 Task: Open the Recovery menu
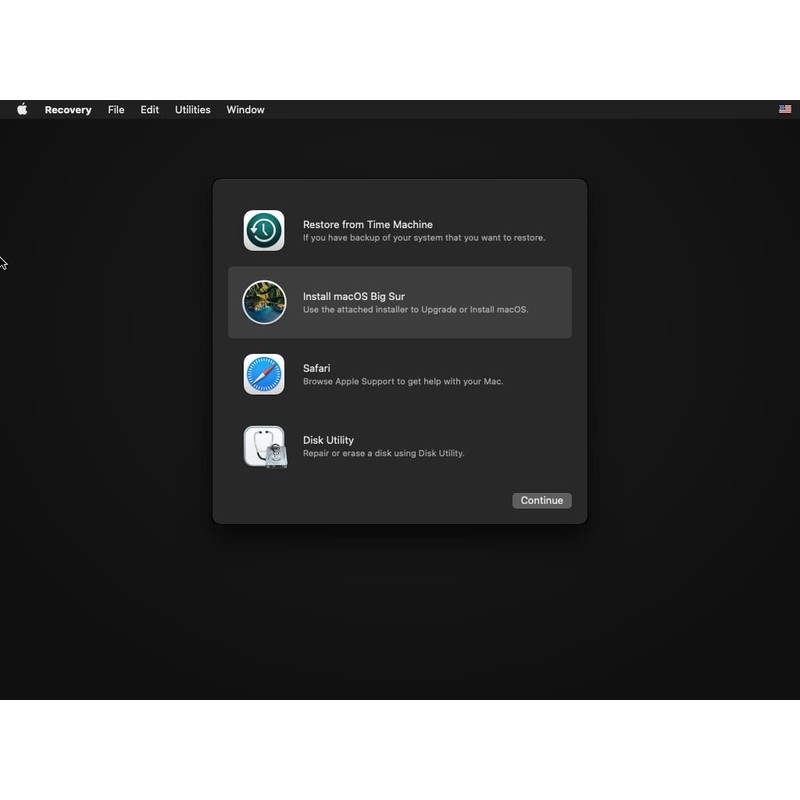pos(68,110)
